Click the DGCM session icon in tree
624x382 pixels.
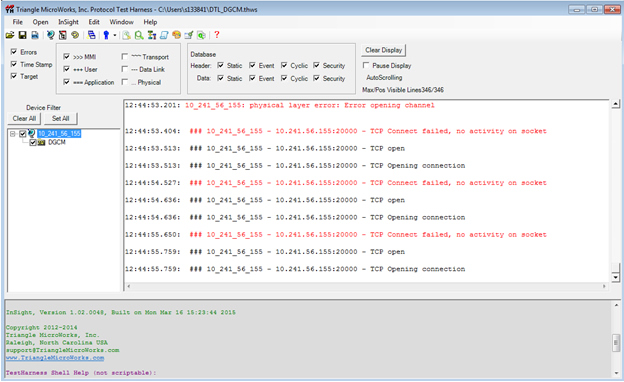click(41, 142)
